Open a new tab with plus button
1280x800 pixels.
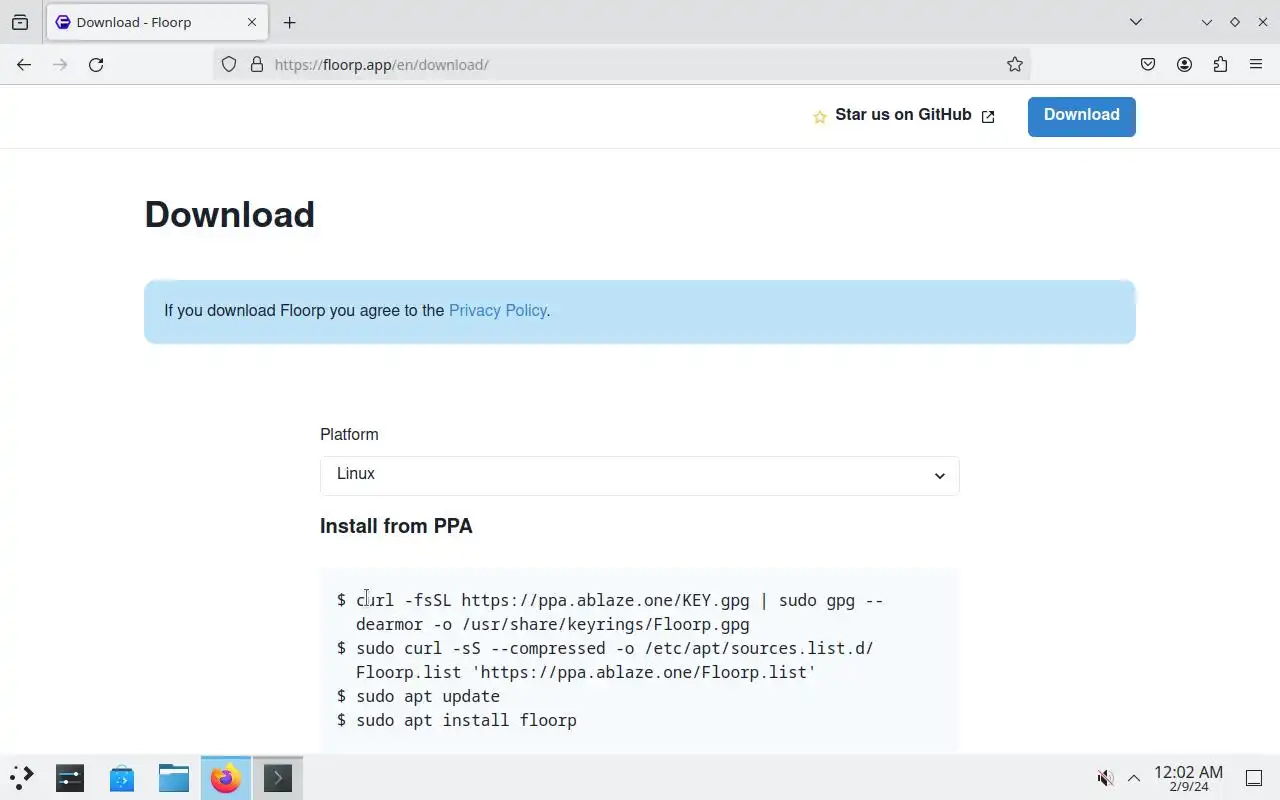(x=289, y=22)
